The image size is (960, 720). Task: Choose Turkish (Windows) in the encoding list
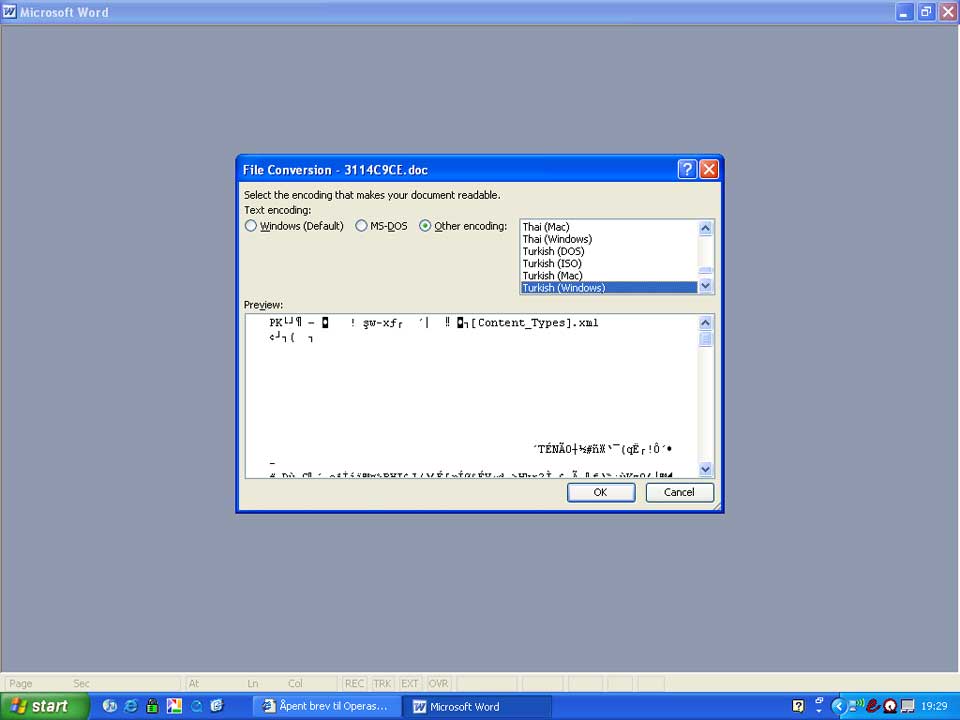pos(609,288)
